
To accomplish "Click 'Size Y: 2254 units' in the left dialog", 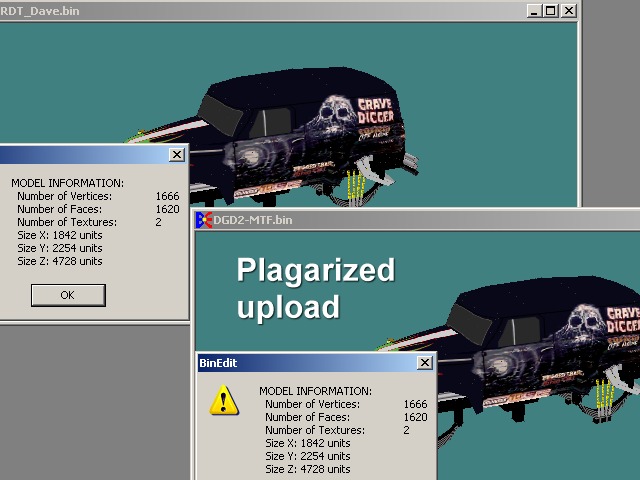I will pos(60,249).
